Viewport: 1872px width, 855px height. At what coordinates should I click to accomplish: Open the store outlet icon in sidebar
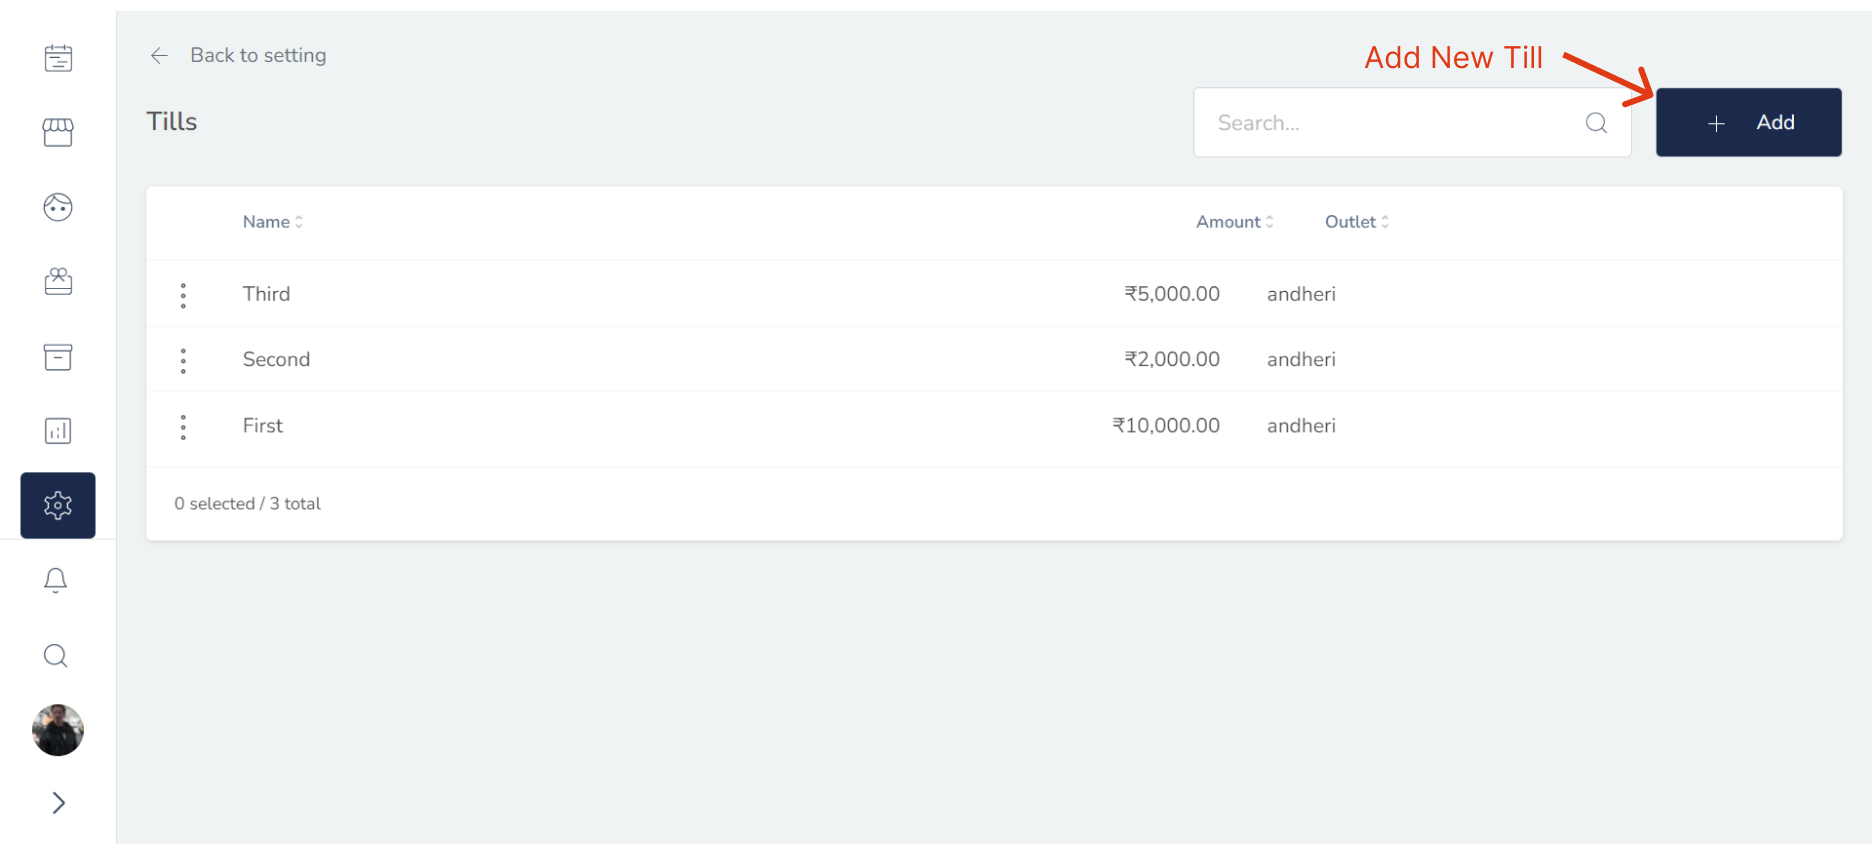point(58,132)
